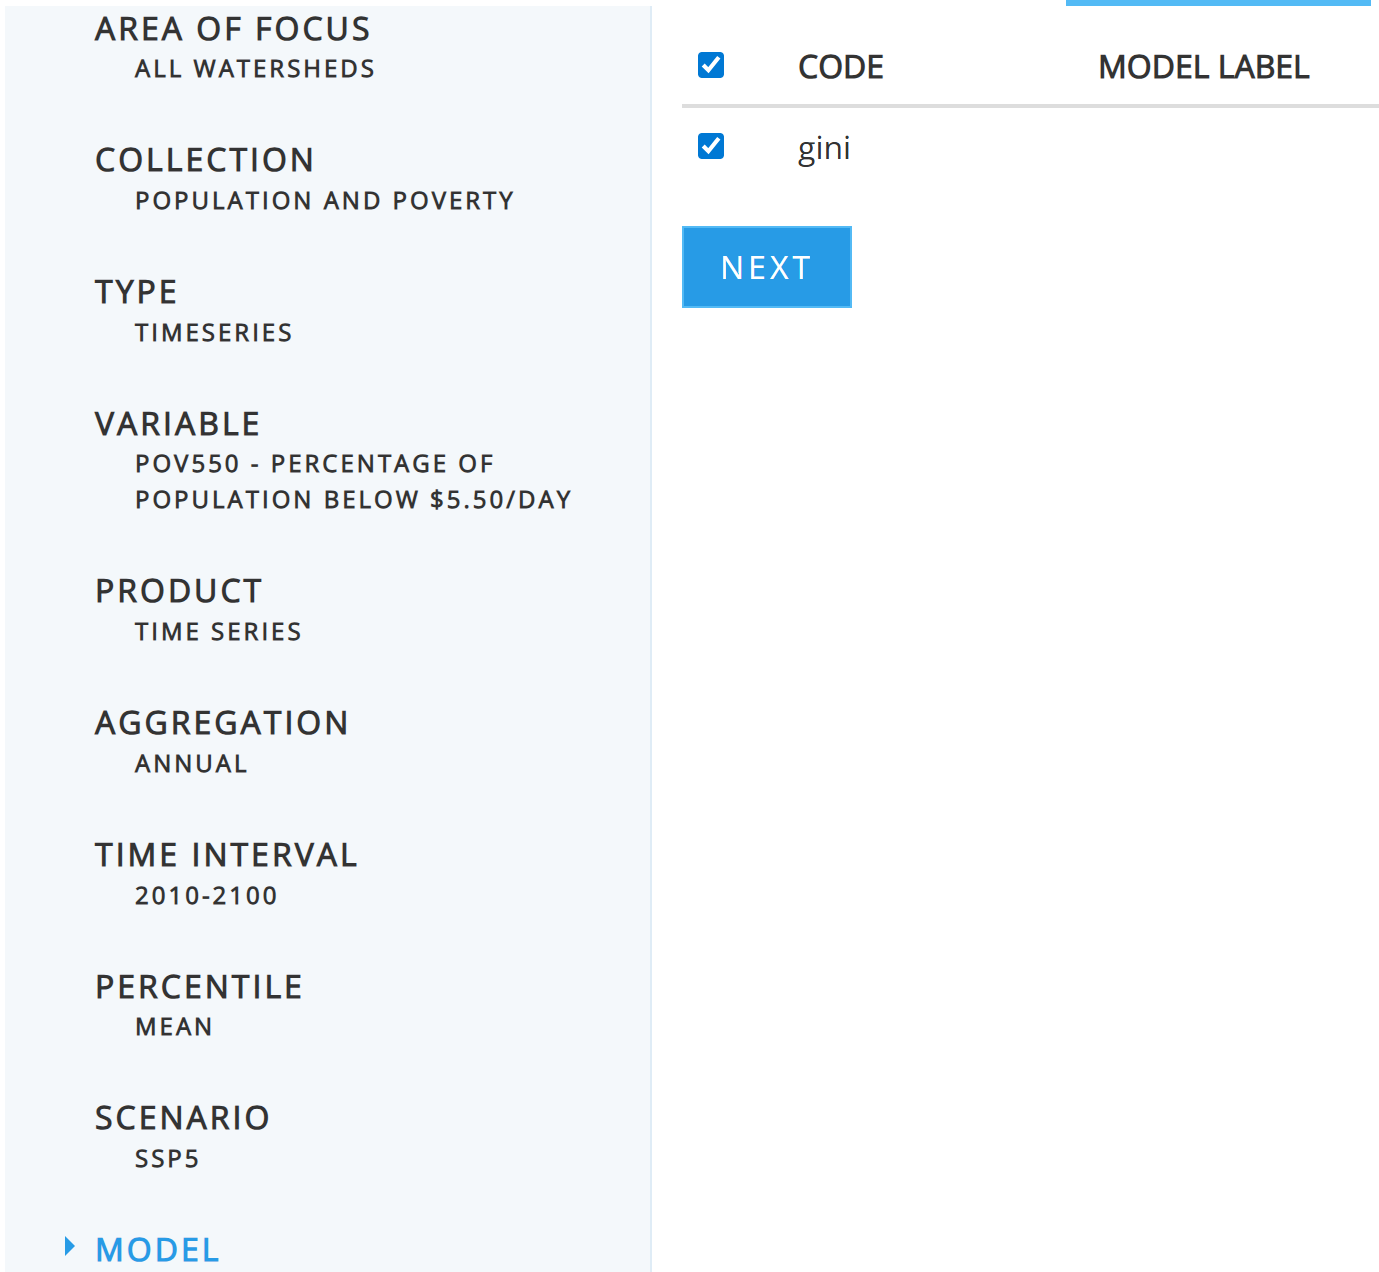This screenshot has height=1272, width=1379.
Task: Click the Population and Poverty value
Action: pyautogui.click(x=324, y=201)
